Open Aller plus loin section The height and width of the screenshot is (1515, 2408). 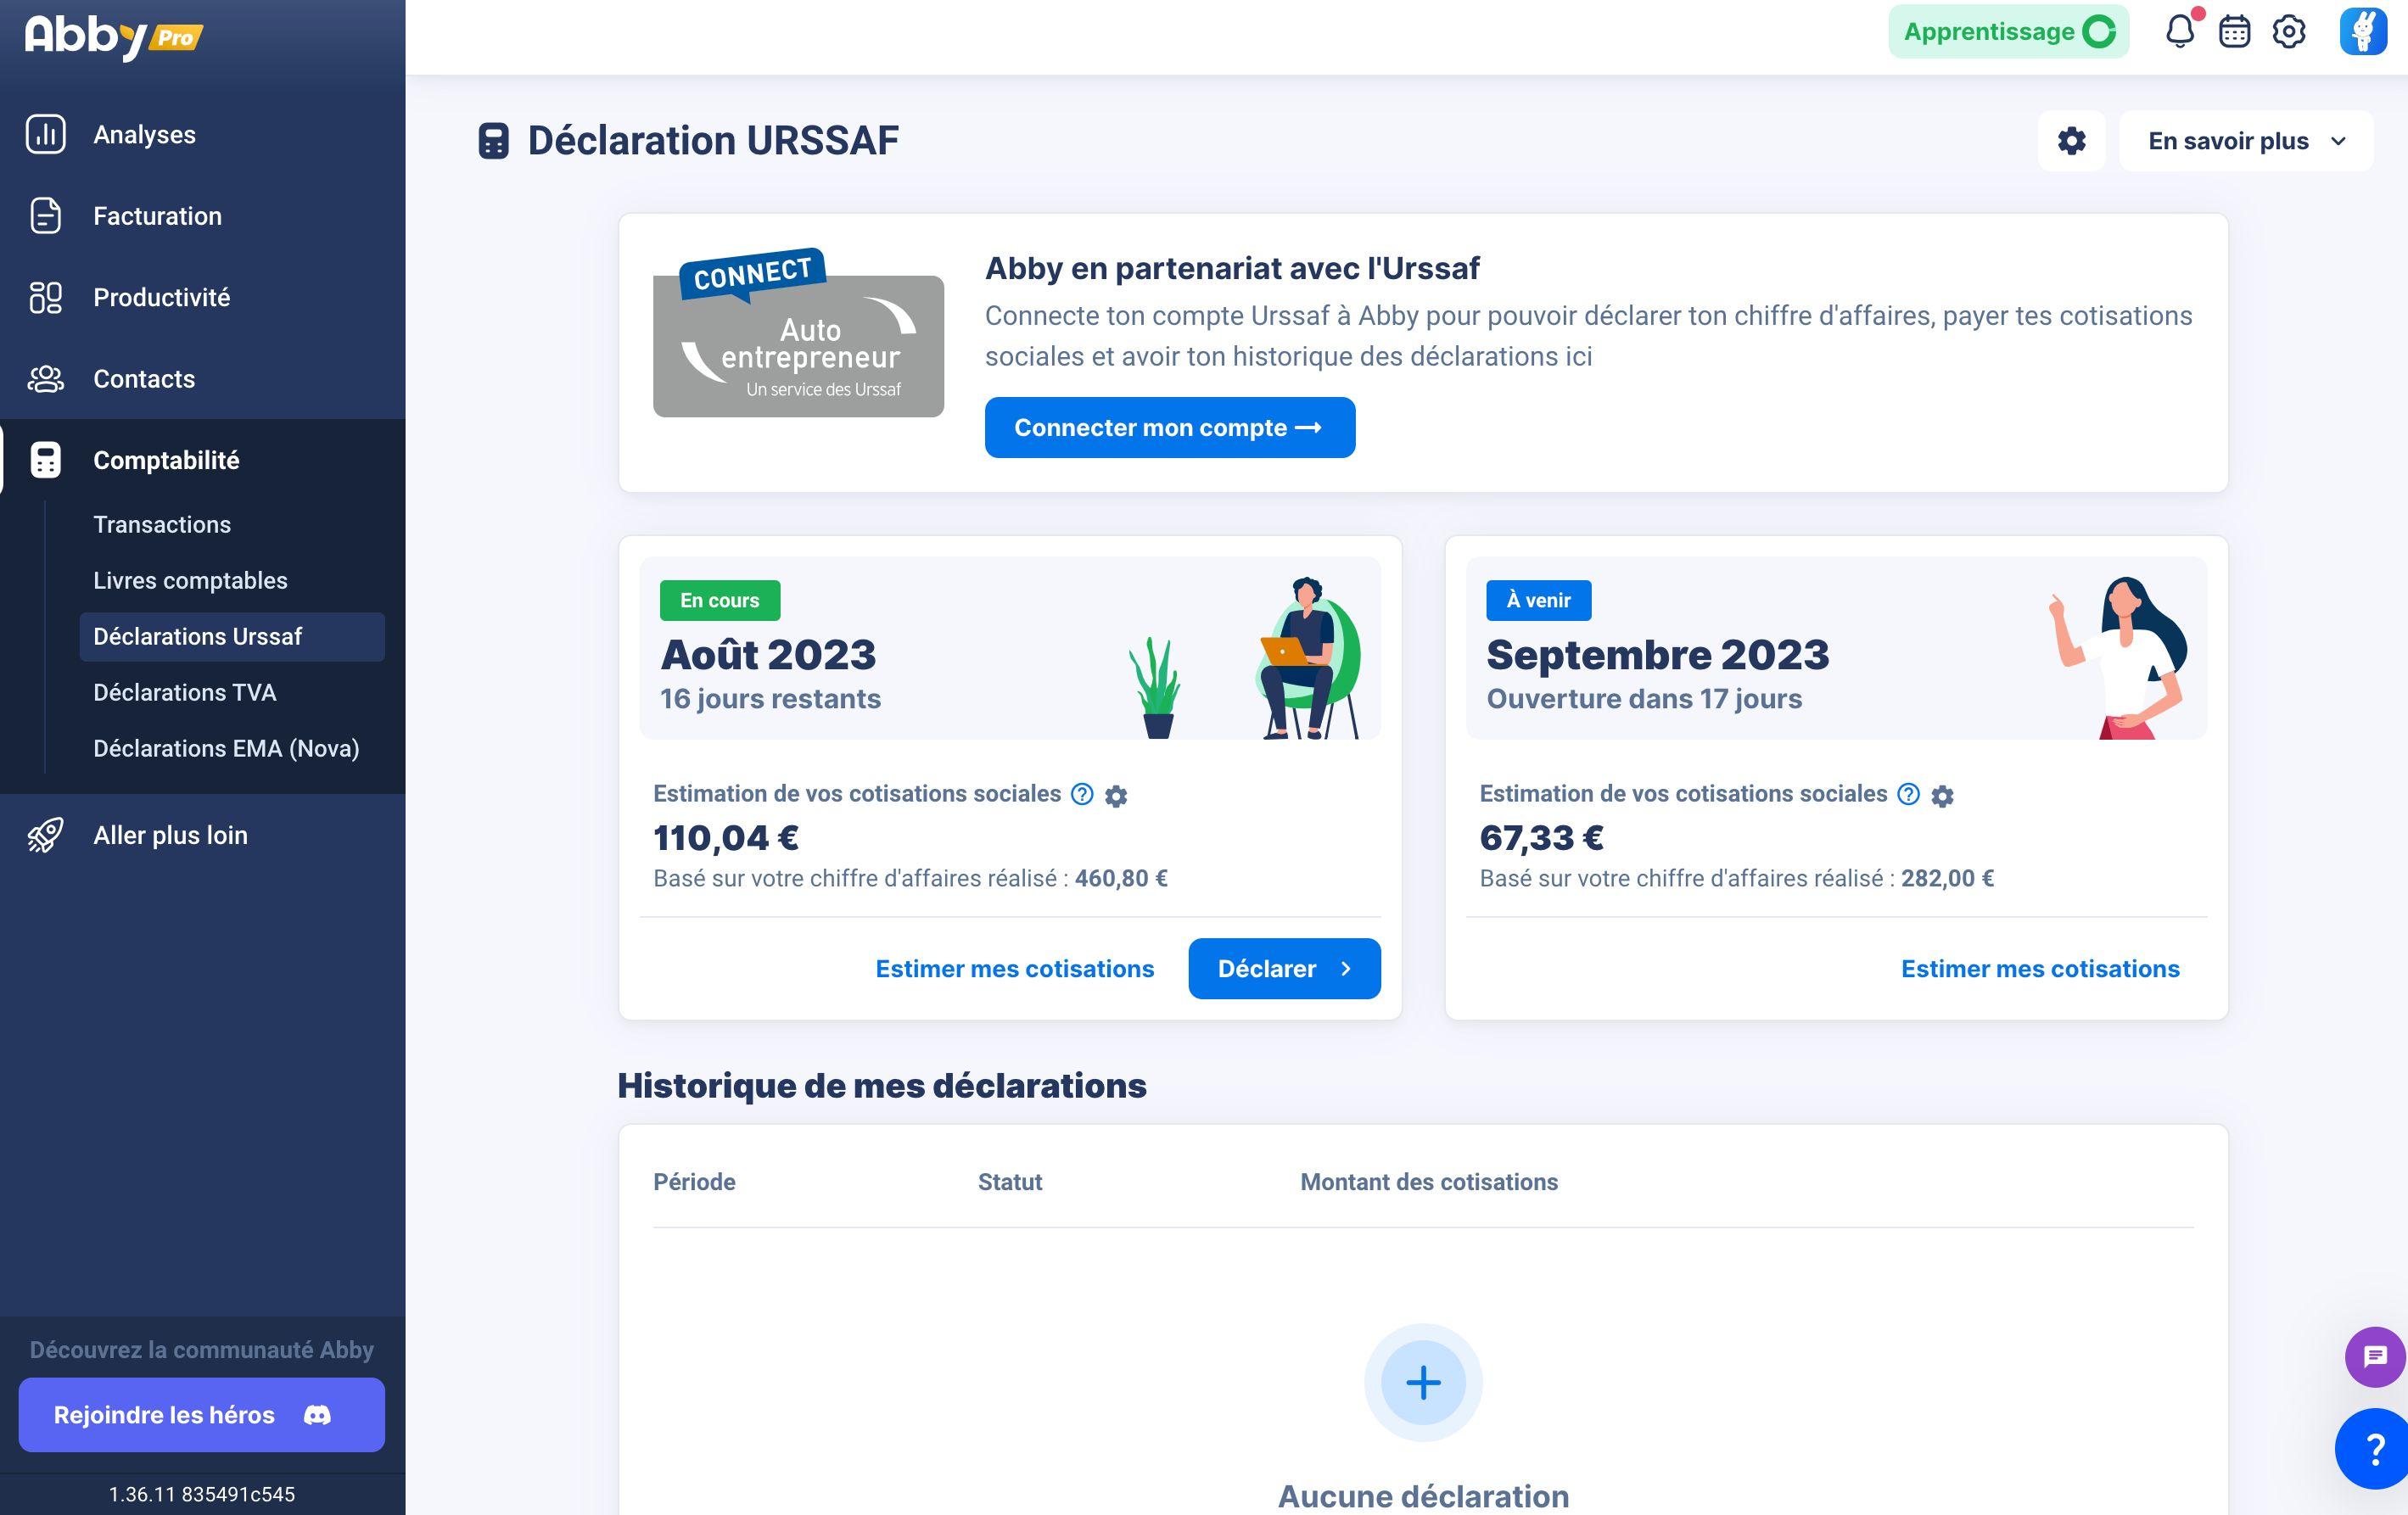point(170,835)
